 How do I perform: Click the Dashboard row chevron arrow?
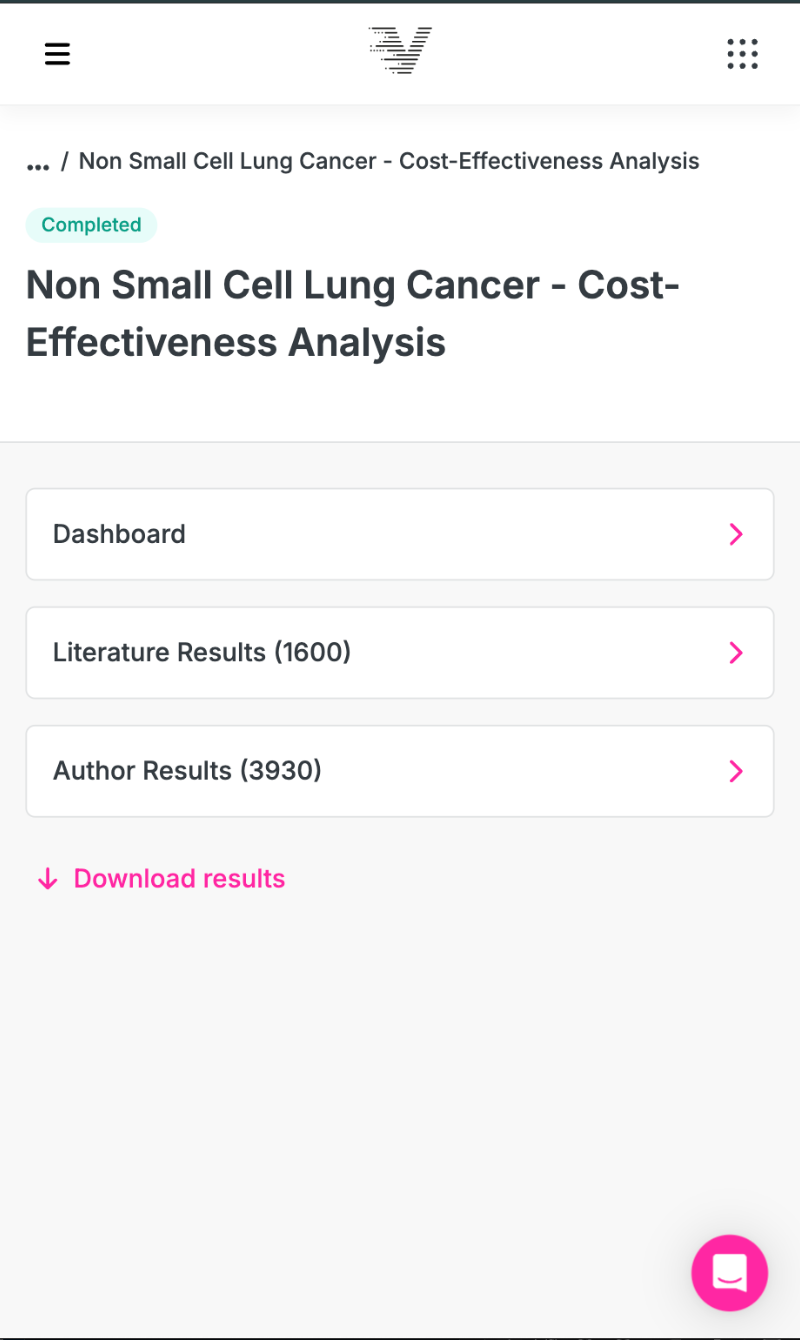coord(736,534)
